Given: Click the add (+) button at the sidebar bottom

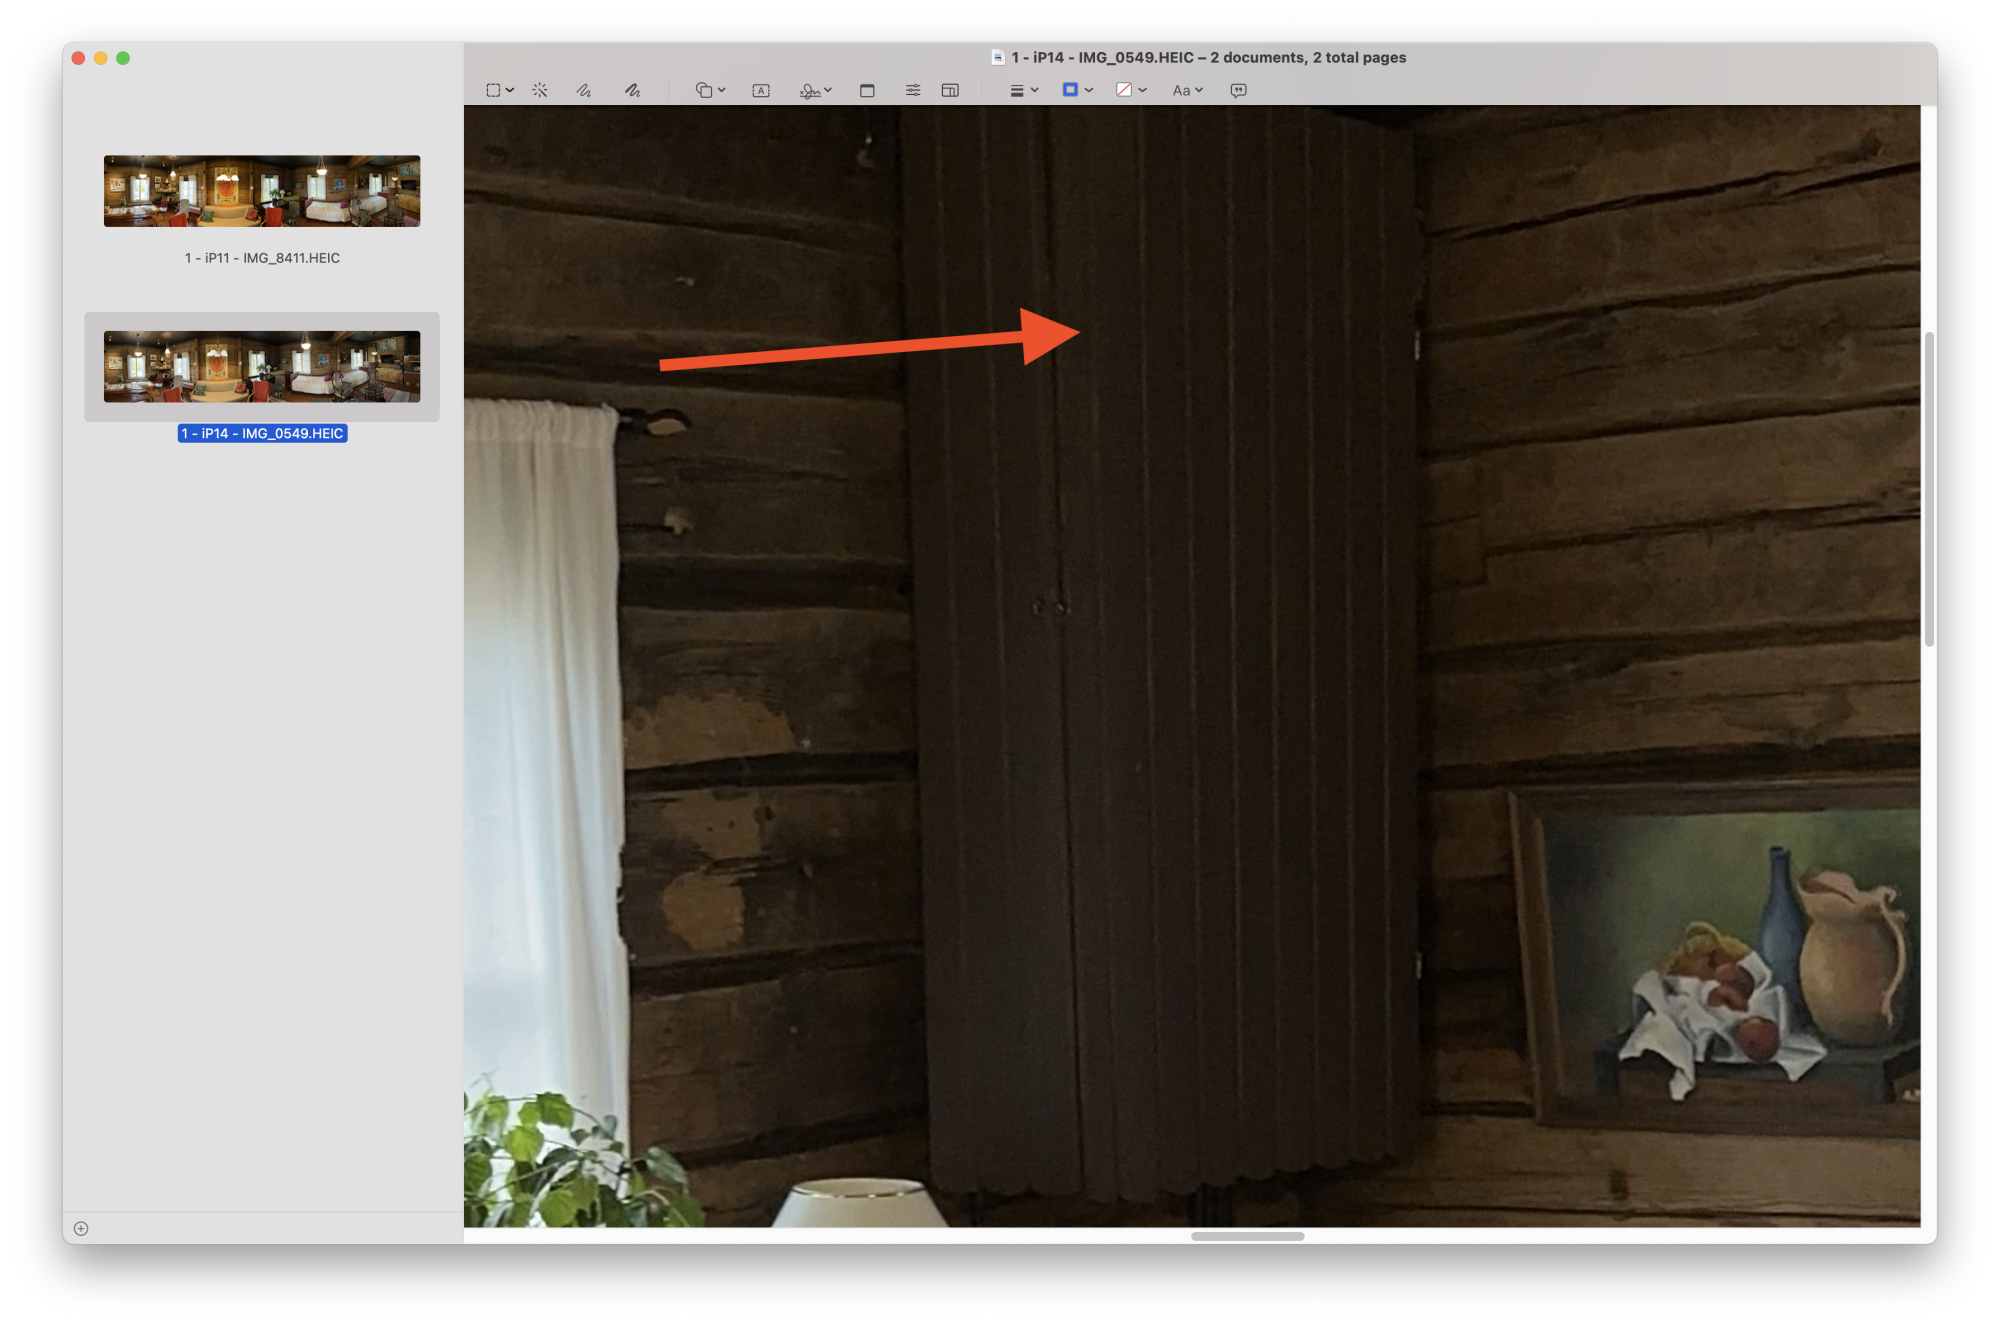Looking at the screenshot, I should click(81, 1228).
